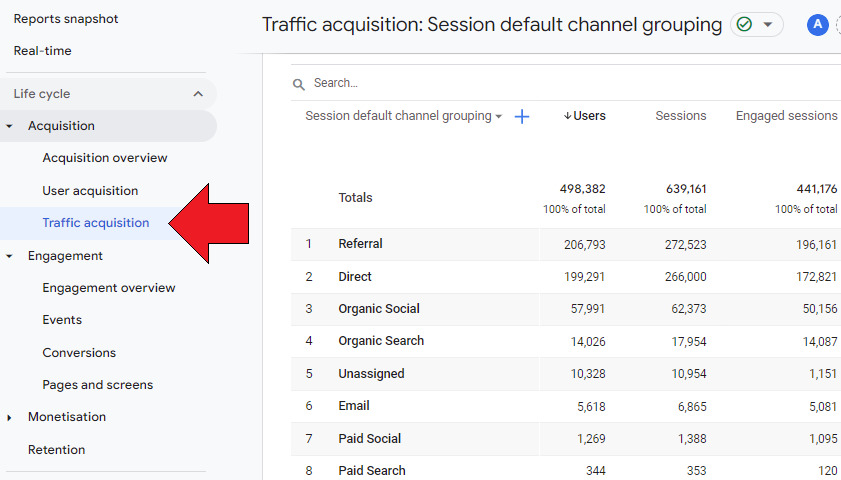
Task: Open Reports snapshot
Action: (x=66, y=19)
